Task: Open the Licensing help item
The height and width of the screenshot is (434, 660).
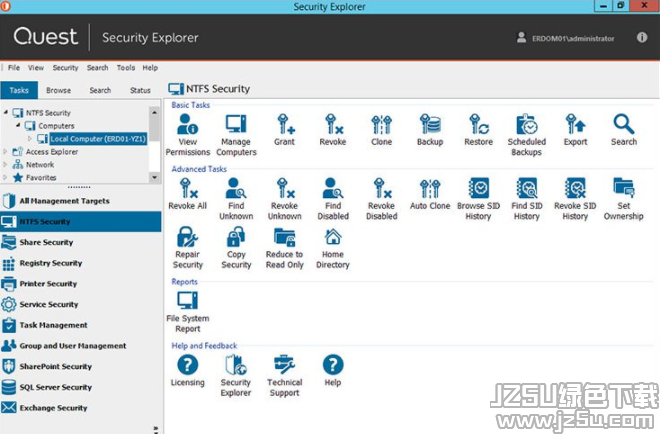Action: tap(188, 371)
